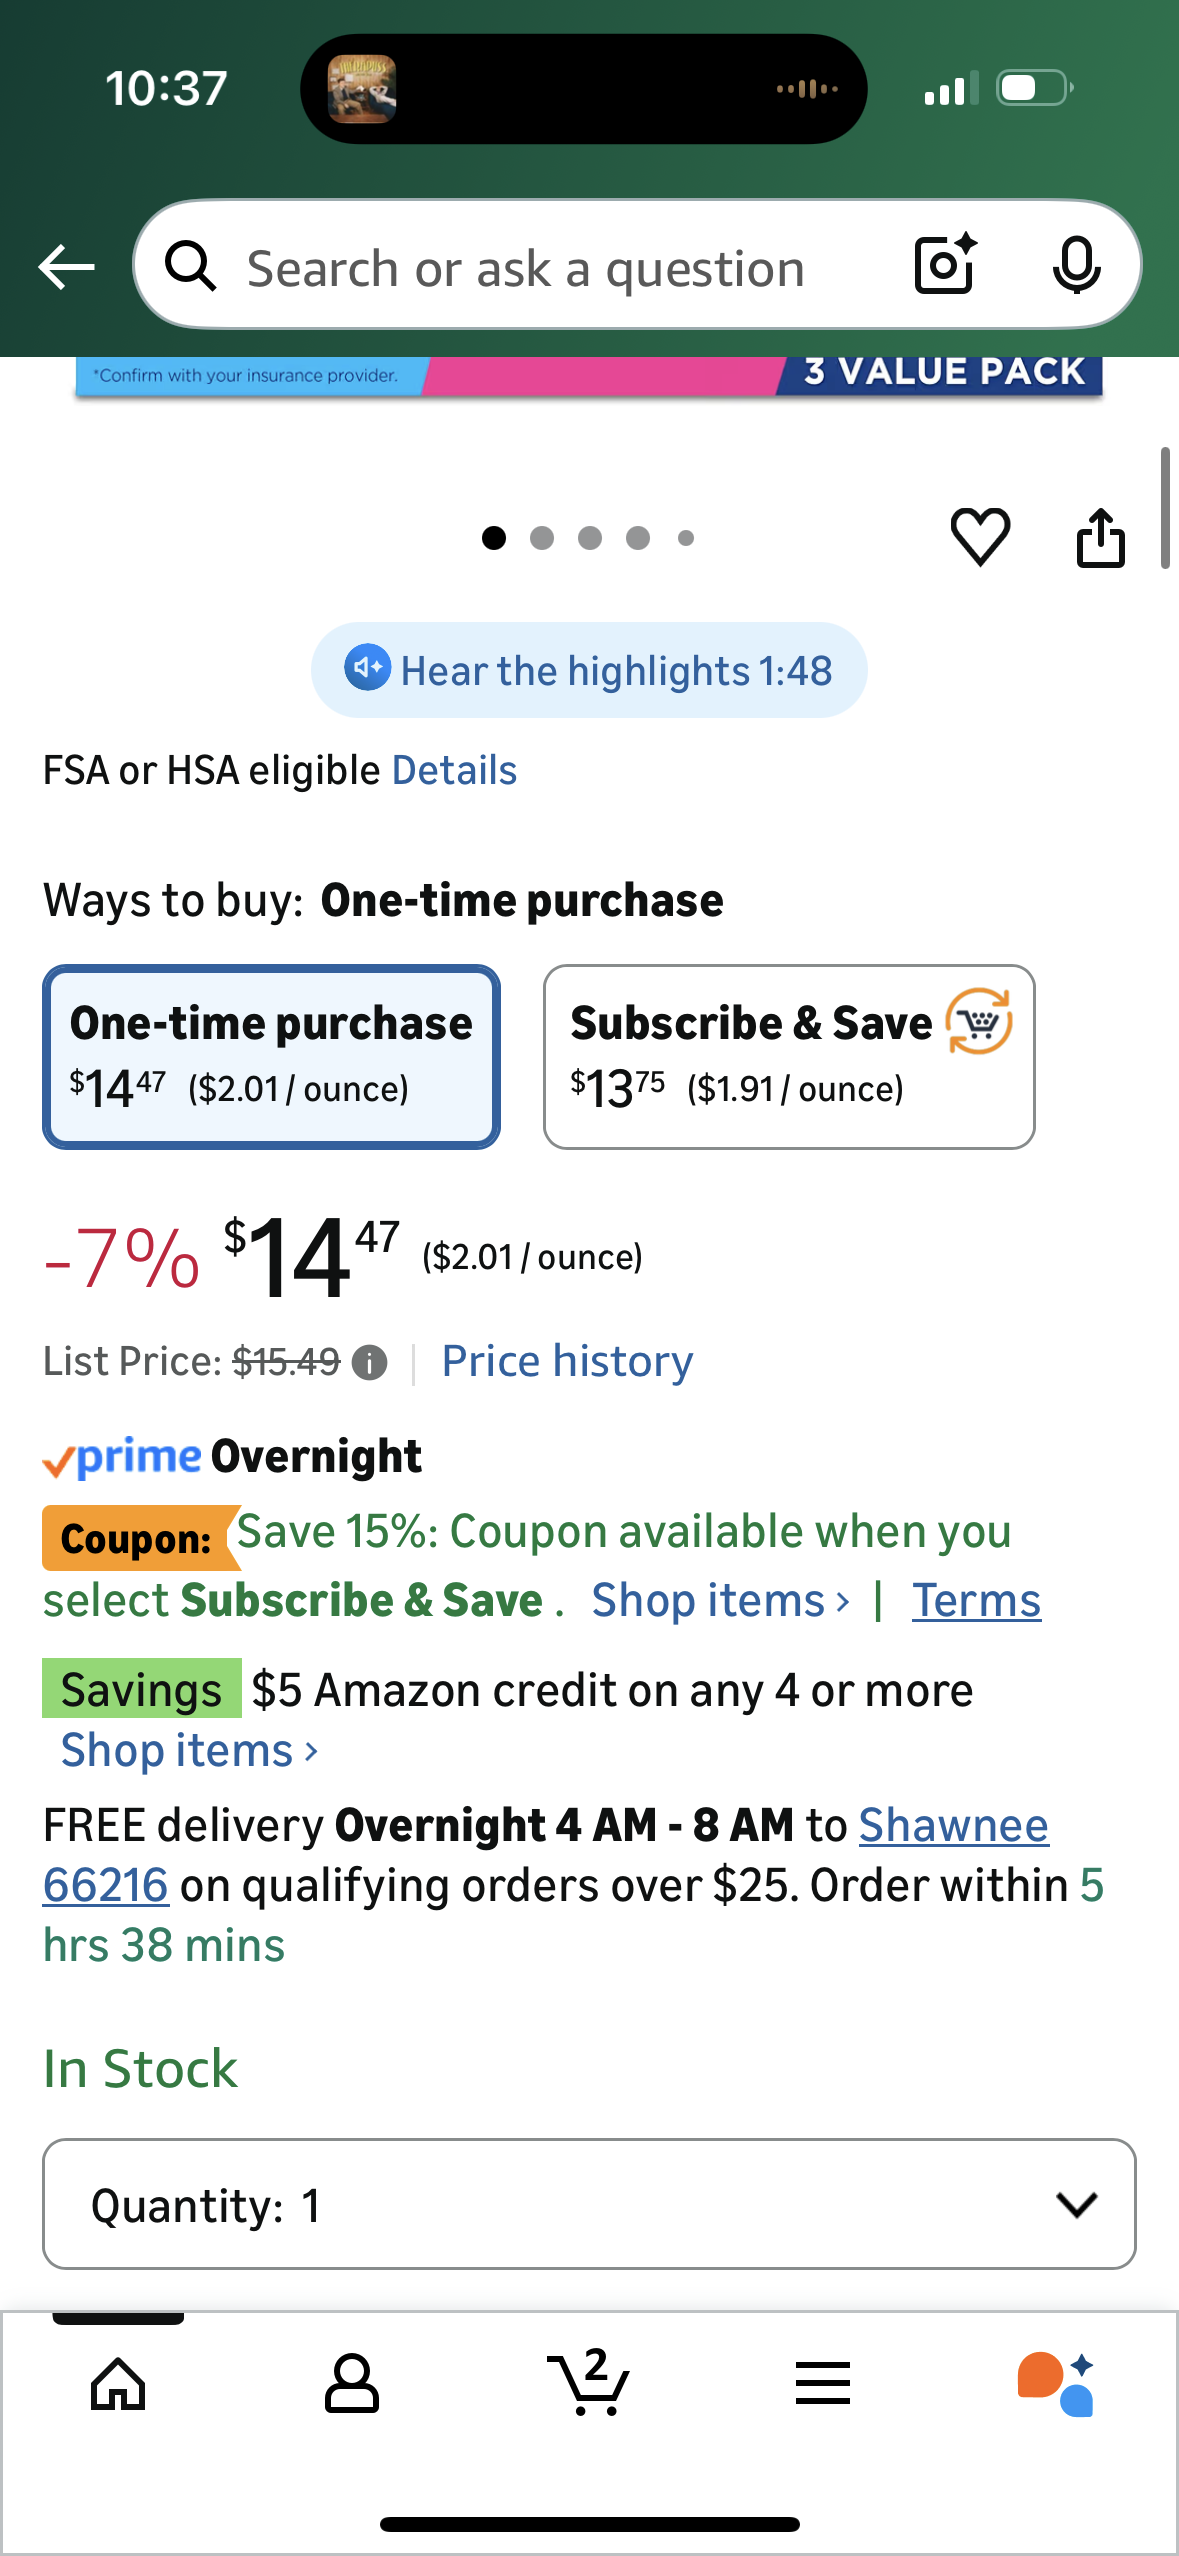Image resolution: width=1179 pixels, height=2556 pixels.
Task: Expand Shop items next to coupon
Action: tap(720, 1601)
